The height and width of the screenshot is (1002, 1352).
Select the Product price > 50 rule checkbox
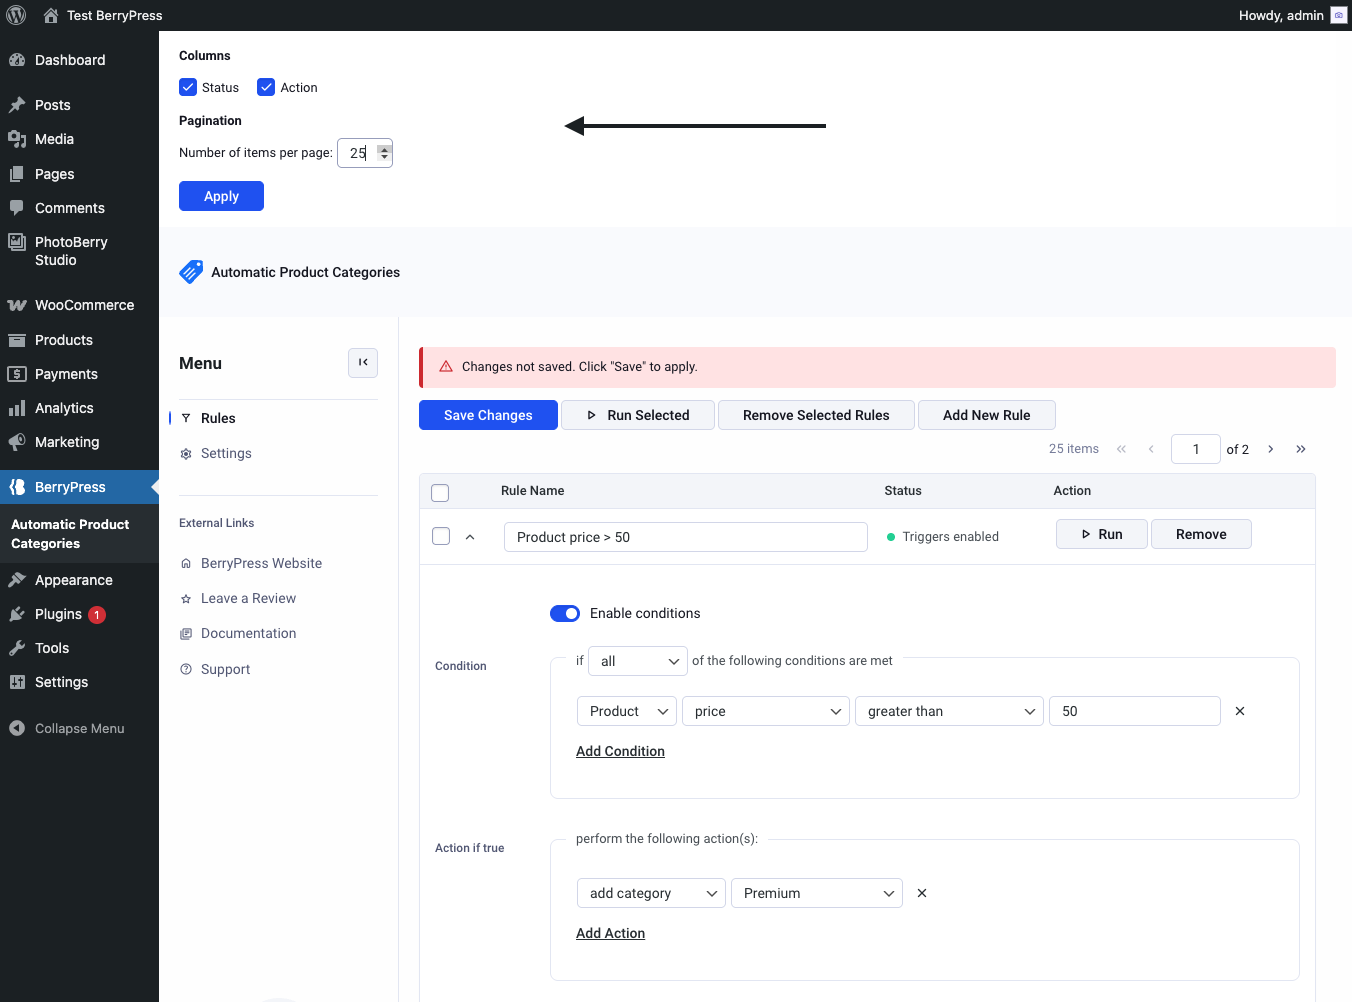(441, 536)
